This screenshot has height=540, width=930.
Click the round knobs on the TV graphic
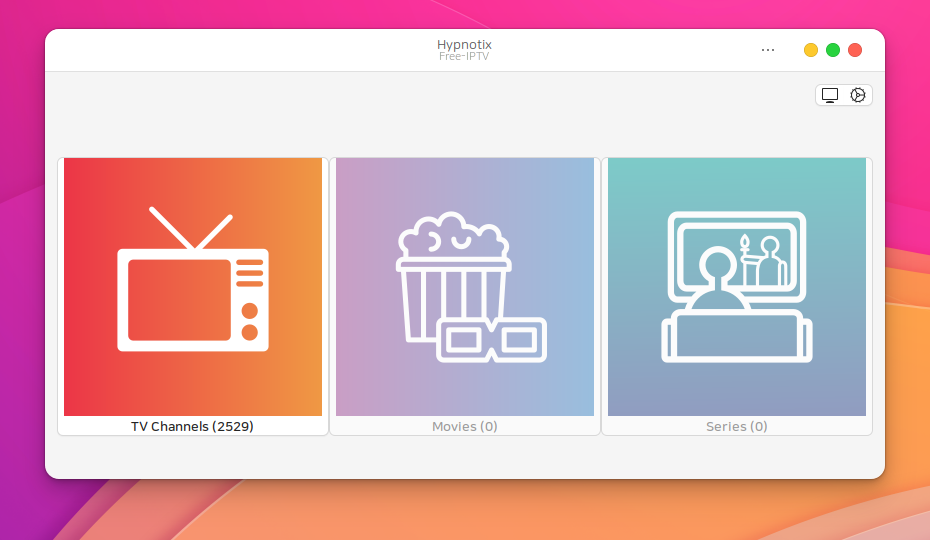[250, 320]
